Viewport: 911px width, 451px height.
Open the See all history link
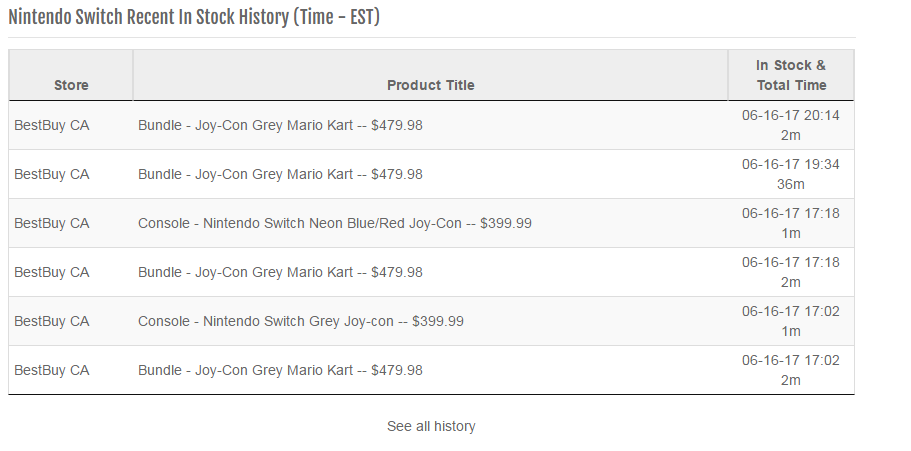[x=431, y=426]
